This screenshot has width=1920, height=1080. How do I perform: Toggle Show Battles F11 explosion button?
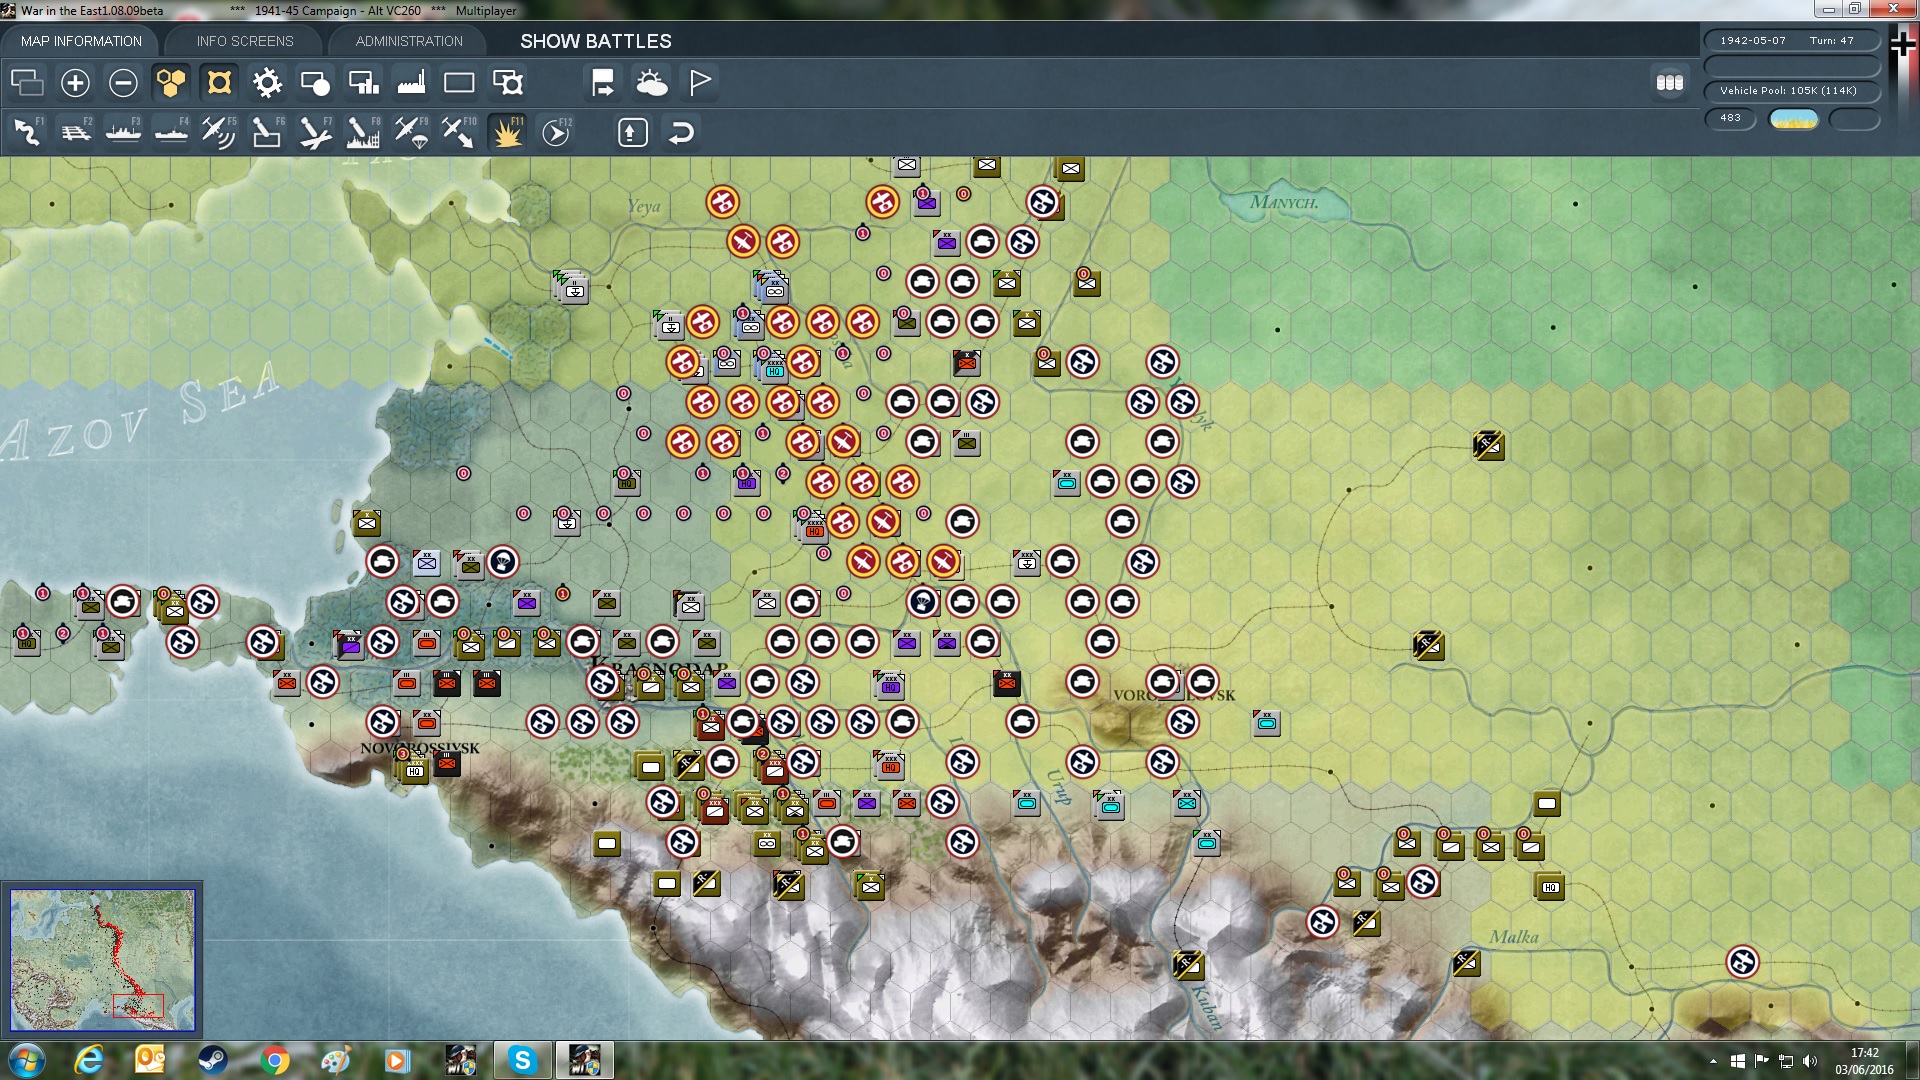(x=508, y=132)
